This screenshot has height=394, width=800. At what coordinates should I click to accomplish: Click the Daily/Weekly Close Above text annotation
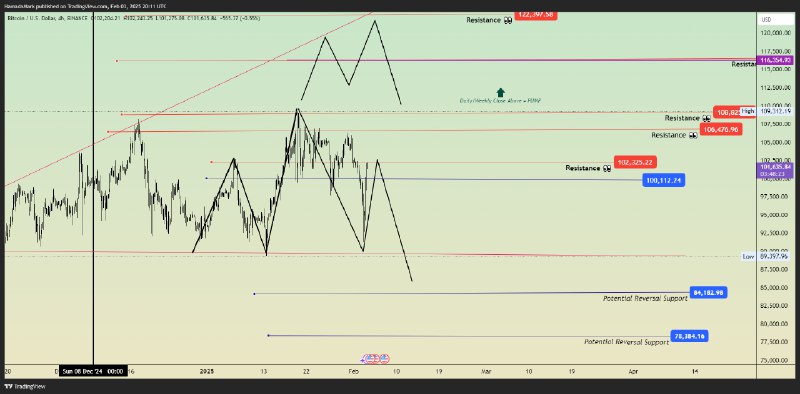(x=500, y=101)
